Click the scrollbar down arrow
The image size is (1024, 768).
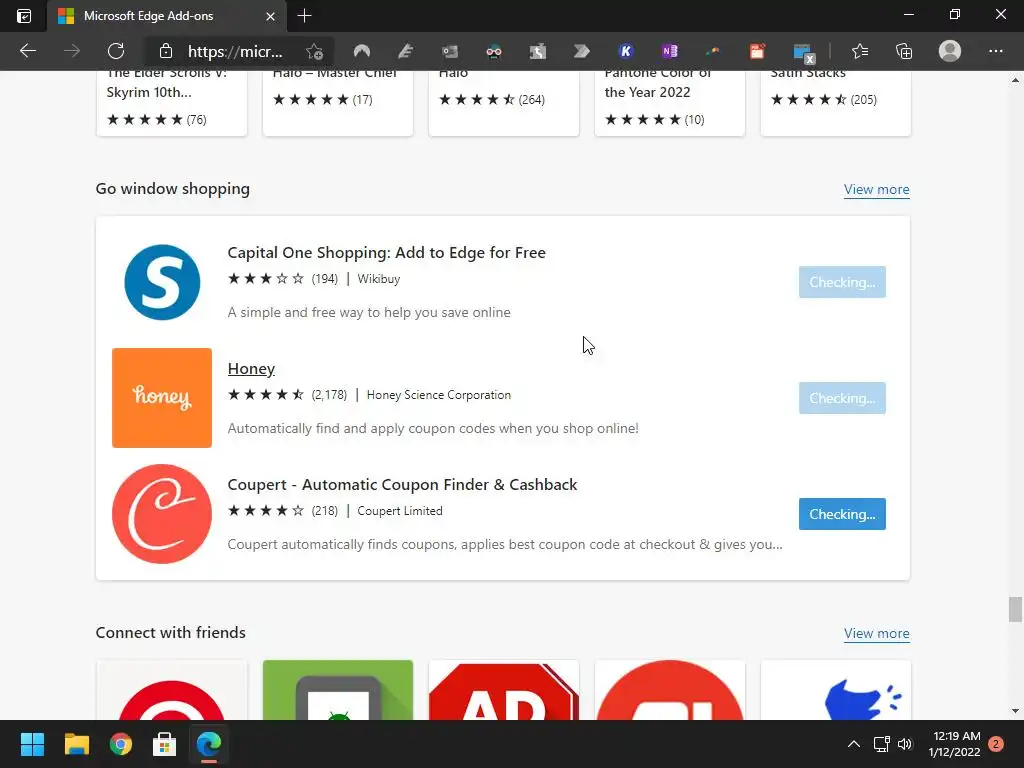pos(1015,711)
